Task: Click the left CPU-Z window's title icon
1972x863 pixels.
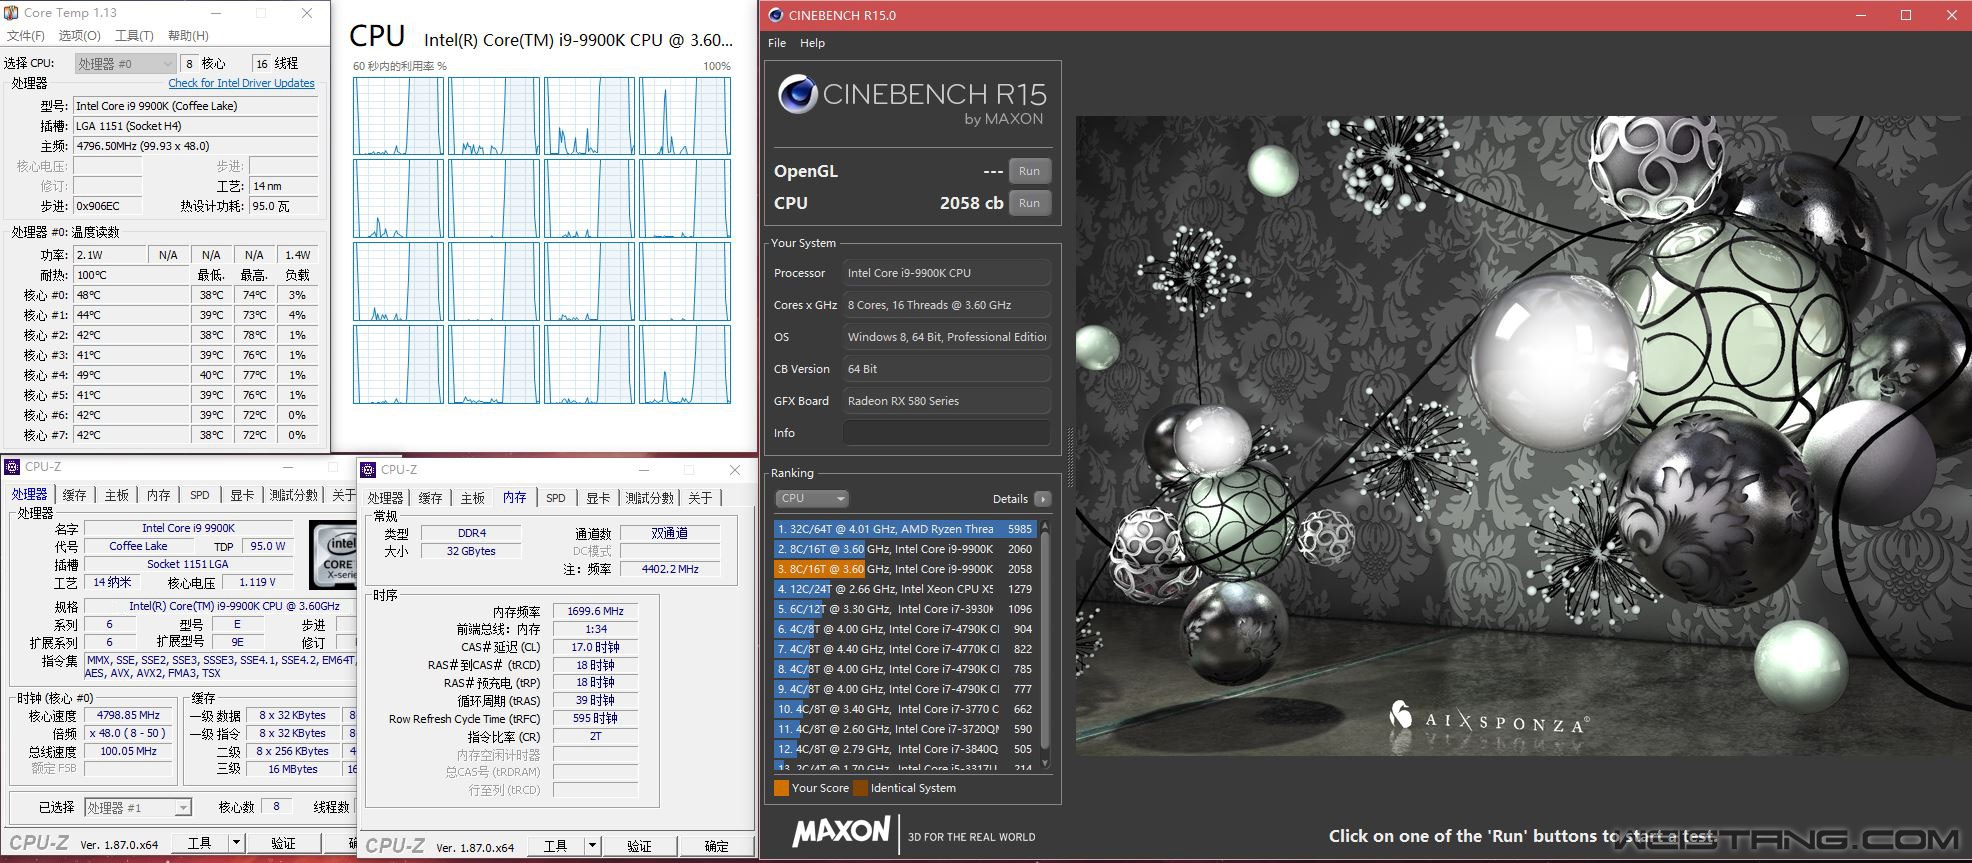Action: 12,467
